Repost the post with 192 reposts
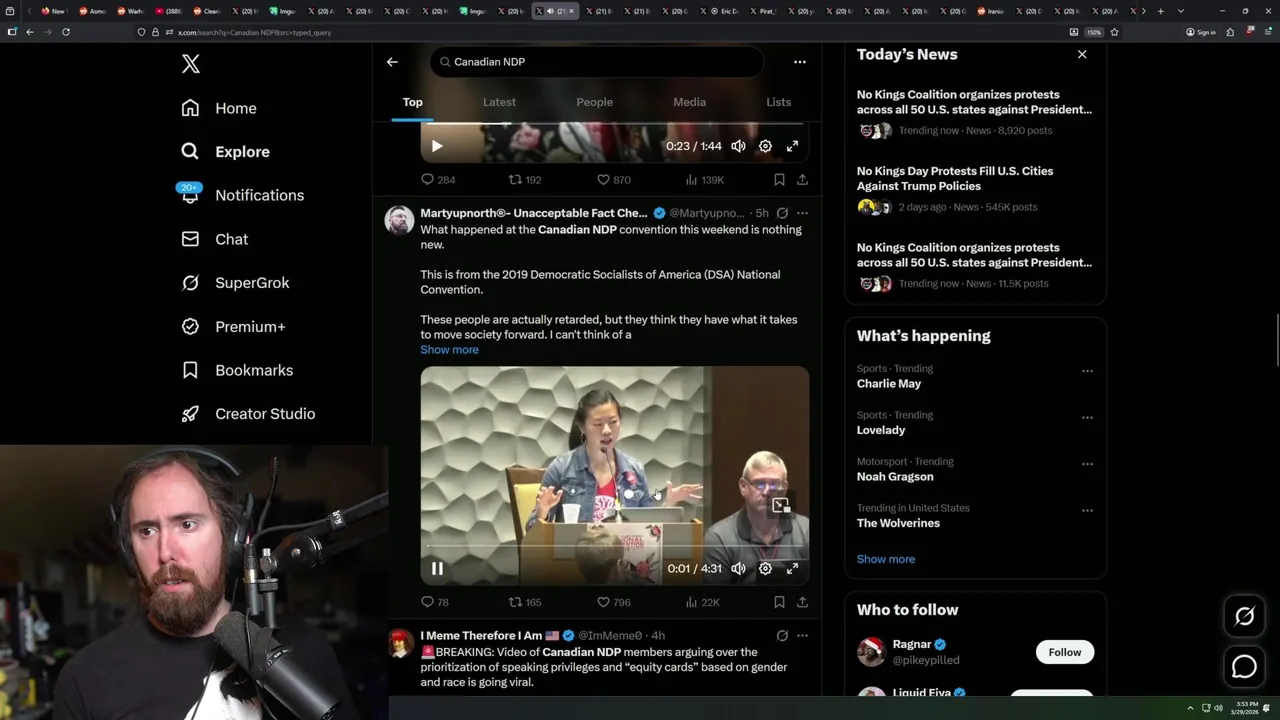This screenshot has height=720, width=1280. [x=525, y=180]
